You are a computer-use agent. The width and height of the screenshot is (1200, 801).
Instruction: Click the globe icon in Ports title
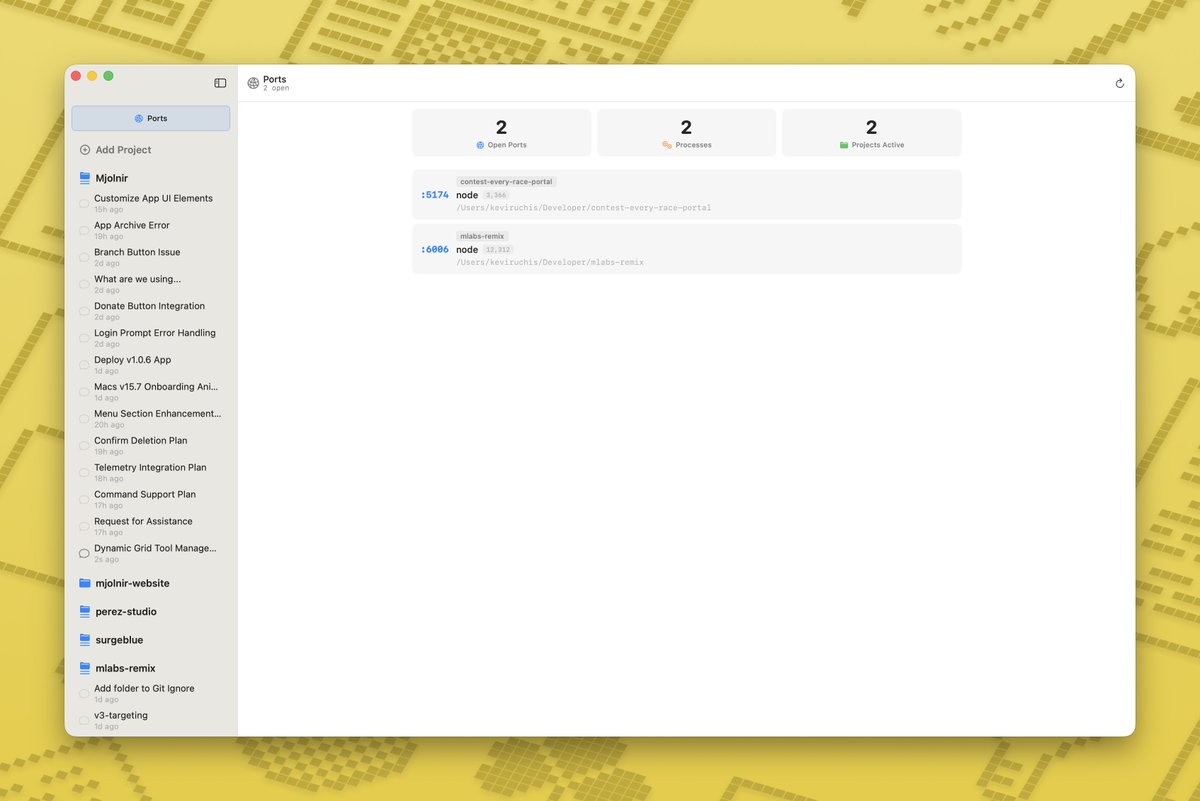(x=253, y=84)
